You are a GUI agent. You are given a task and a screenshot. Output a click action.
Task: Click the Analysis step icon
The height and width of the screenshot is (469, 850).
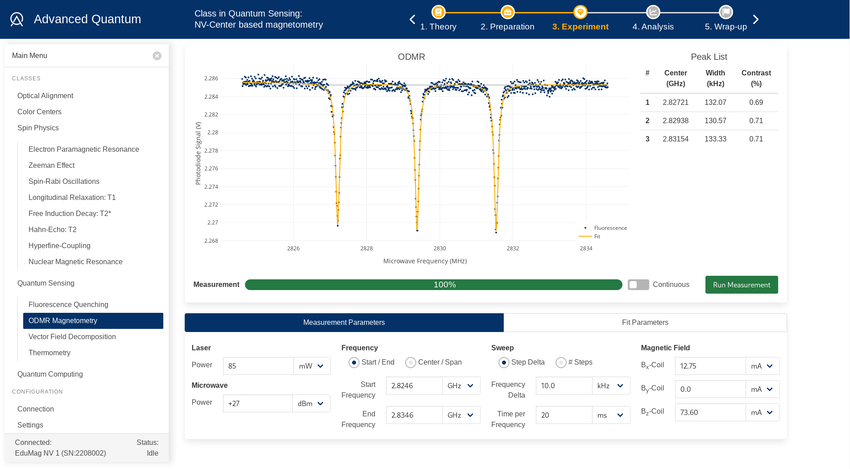[652, 11]
